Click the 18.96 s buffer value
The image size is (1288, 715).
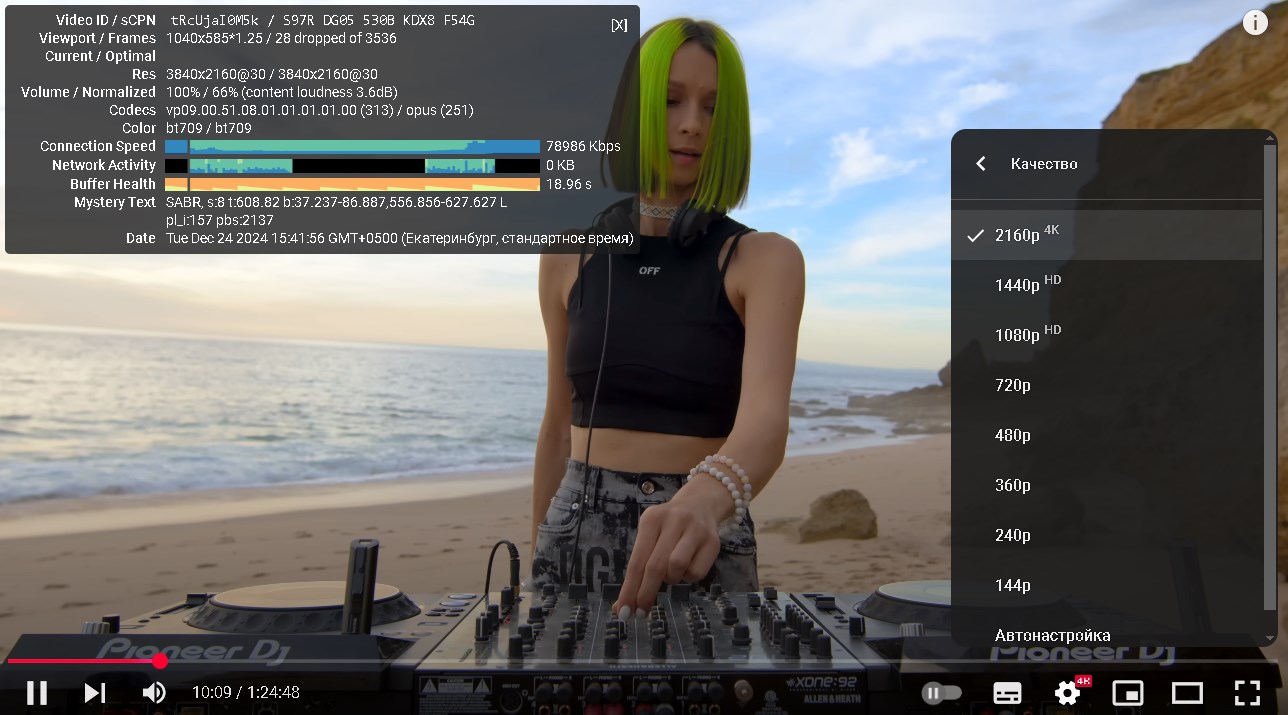coord(569,184)
